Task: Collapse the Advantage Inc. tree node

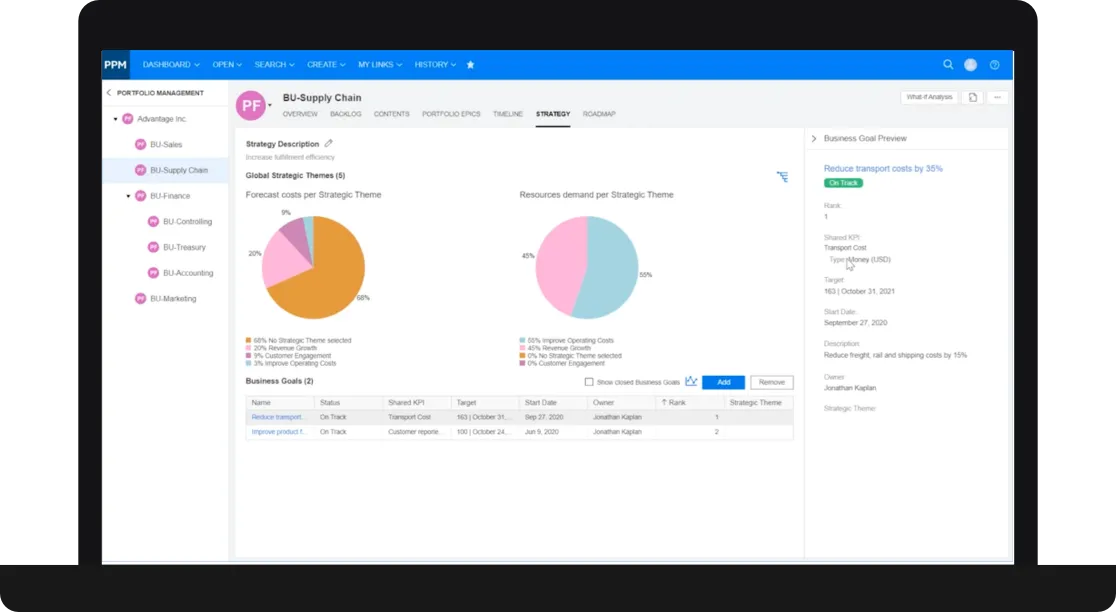Action: coord(116,119)
